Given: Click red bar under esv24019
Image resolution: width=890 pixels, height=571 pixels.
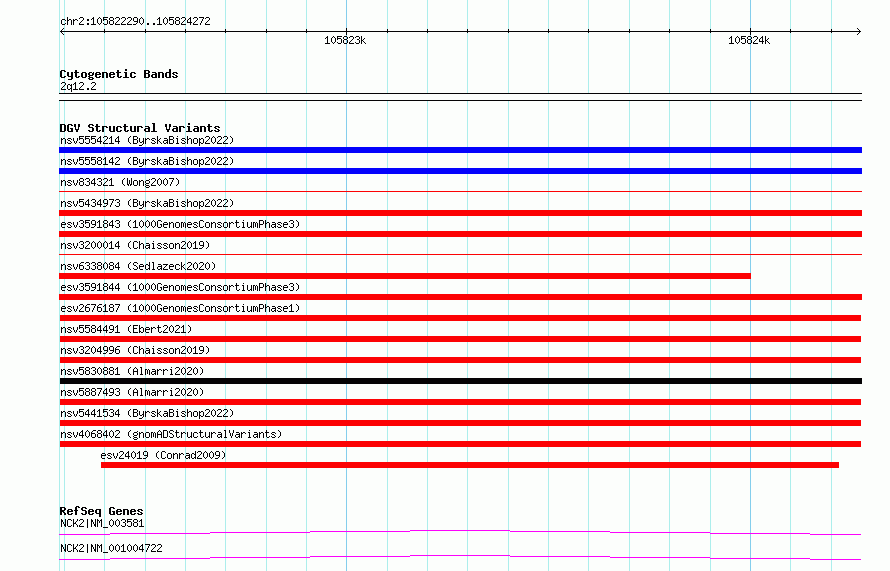Looking at the screenshot, I should (470, 465).
